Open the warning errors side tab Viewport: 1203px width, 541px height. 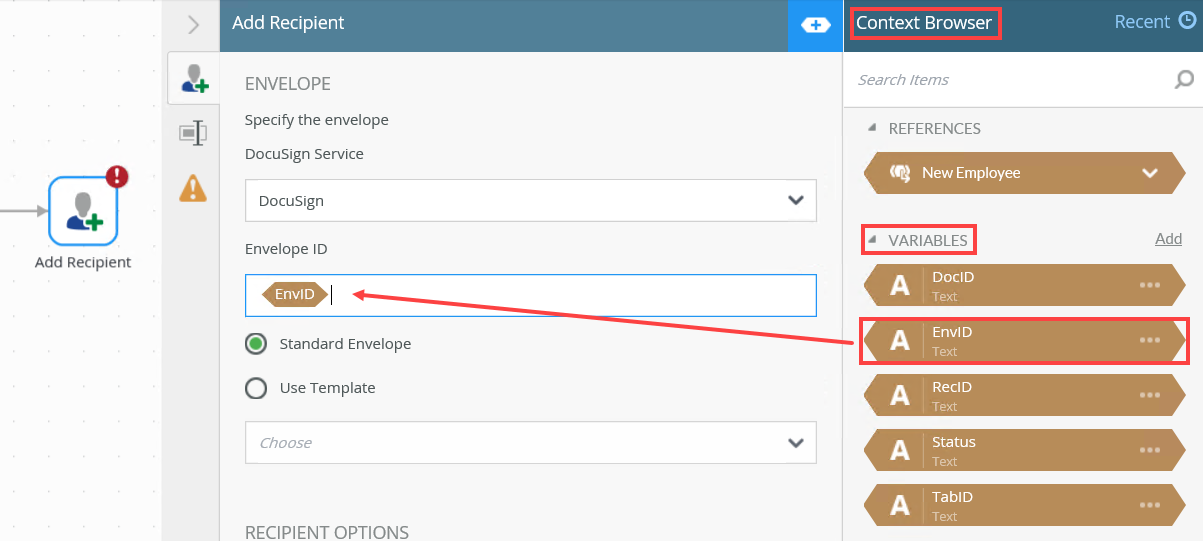[x=193, y=187]
